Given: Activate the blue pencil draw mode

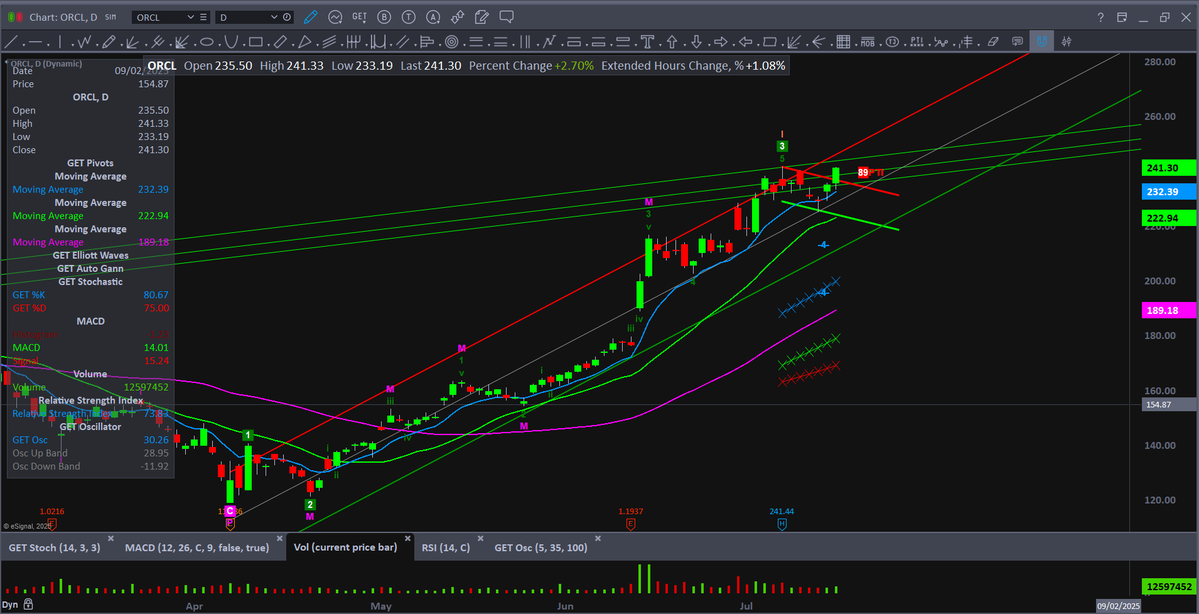Looking at the screenshot, I should tap(310, 17).
